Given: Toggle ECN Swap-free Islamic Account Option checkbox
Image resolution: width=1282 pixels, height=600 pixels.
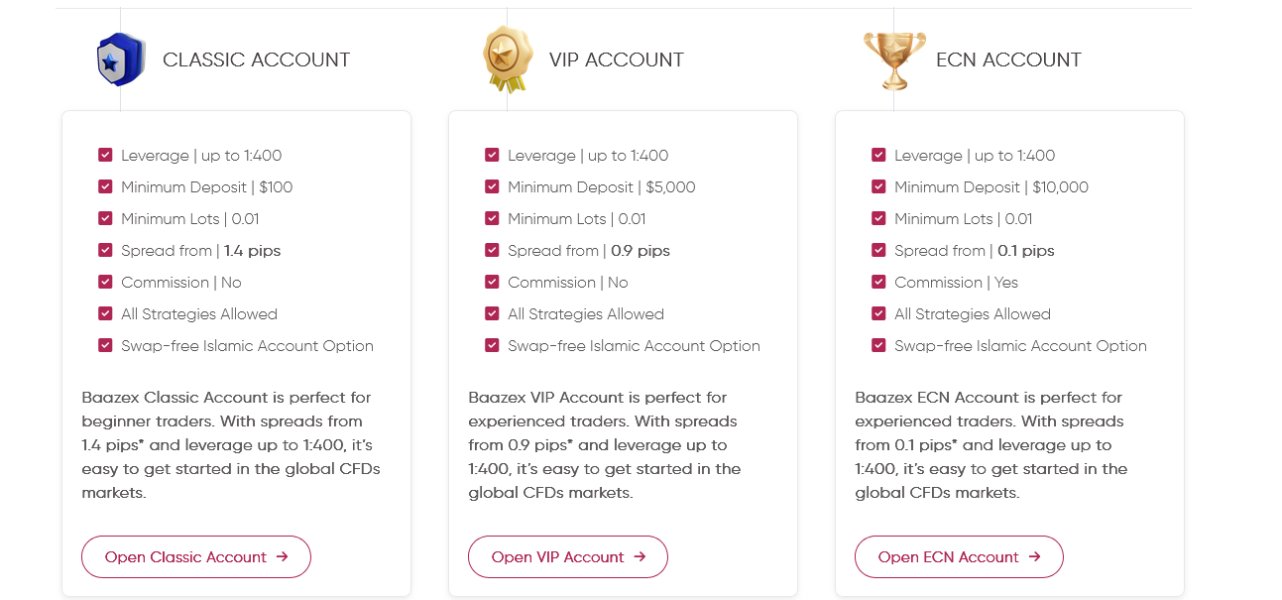Looking at the screenshot, I should [879, 345].
